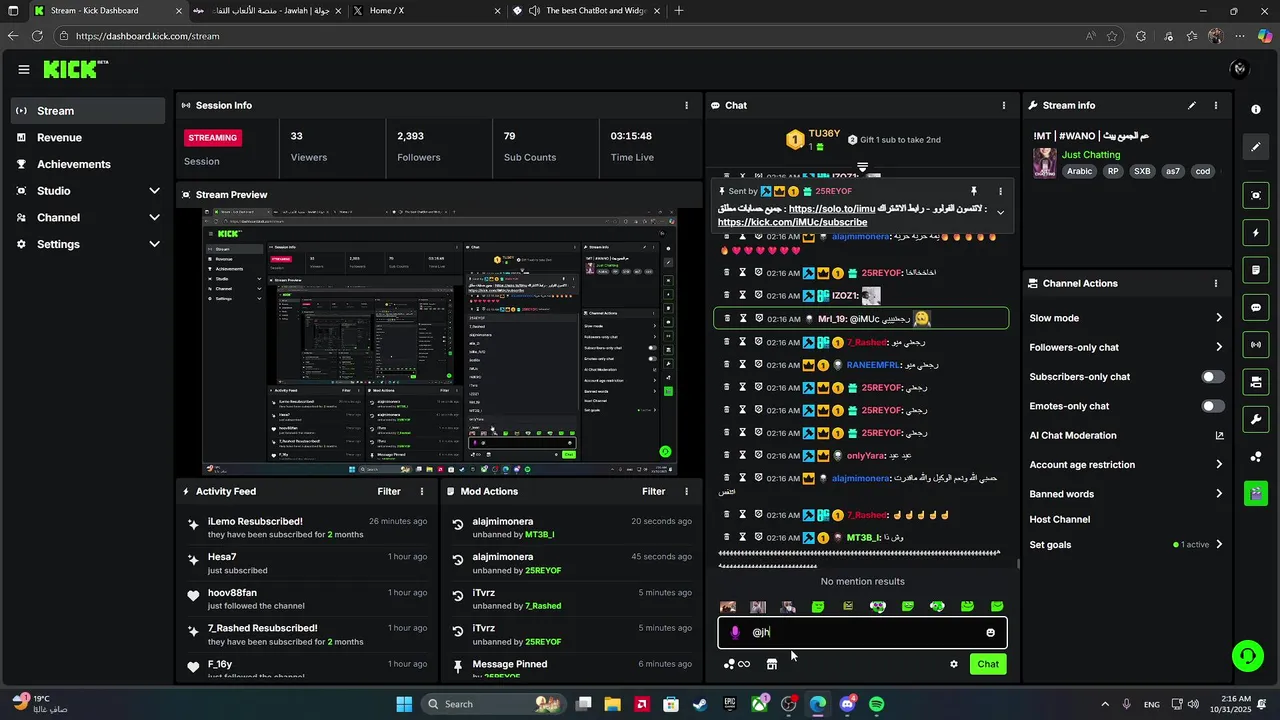Expand the Studio sidebar section
Screen dimensions: 1280x720
pyautogui.click(x=88, y=191)
